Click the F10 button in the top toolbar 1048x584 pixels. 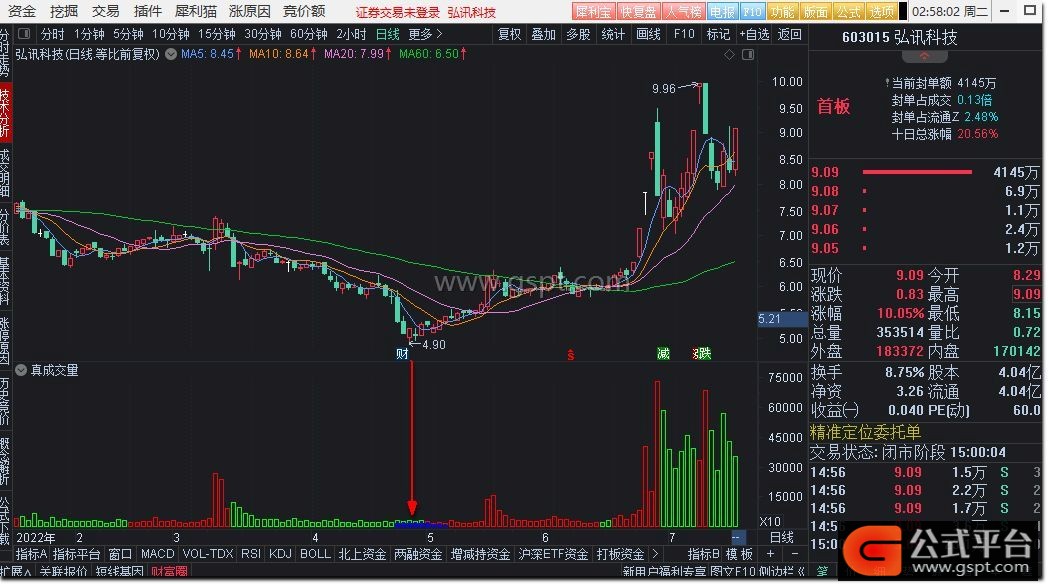coord(752,11)
